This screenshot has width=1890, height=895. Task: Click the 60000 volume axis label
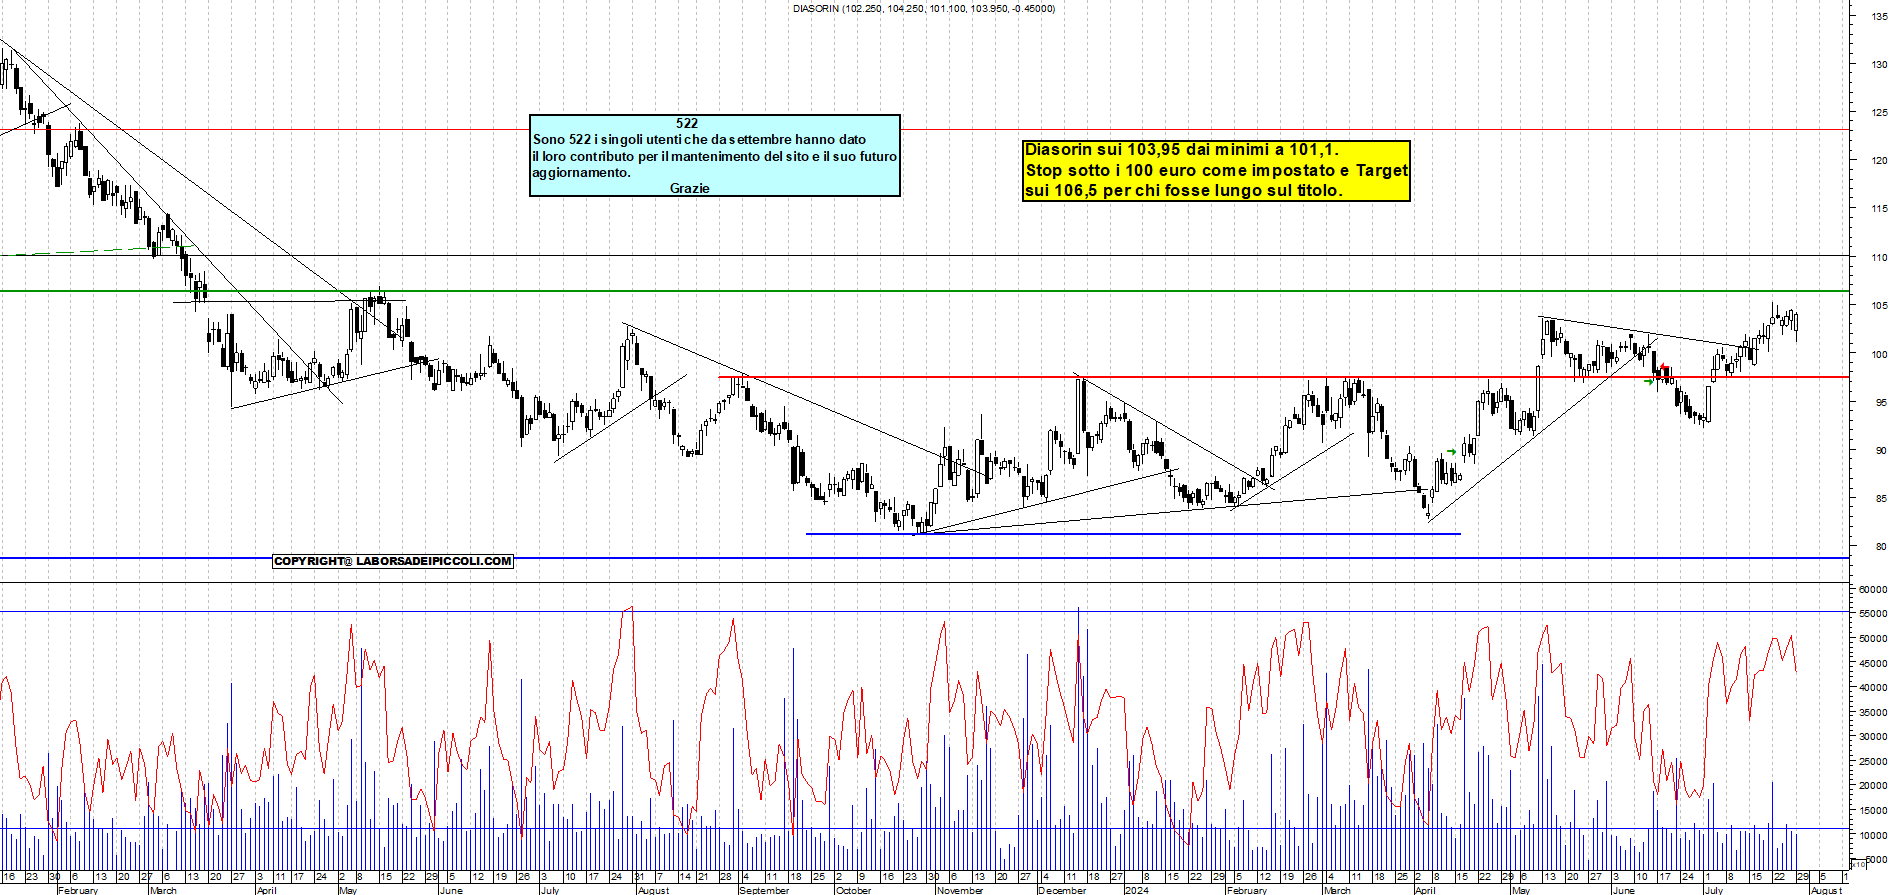(x=1873, y=590)
